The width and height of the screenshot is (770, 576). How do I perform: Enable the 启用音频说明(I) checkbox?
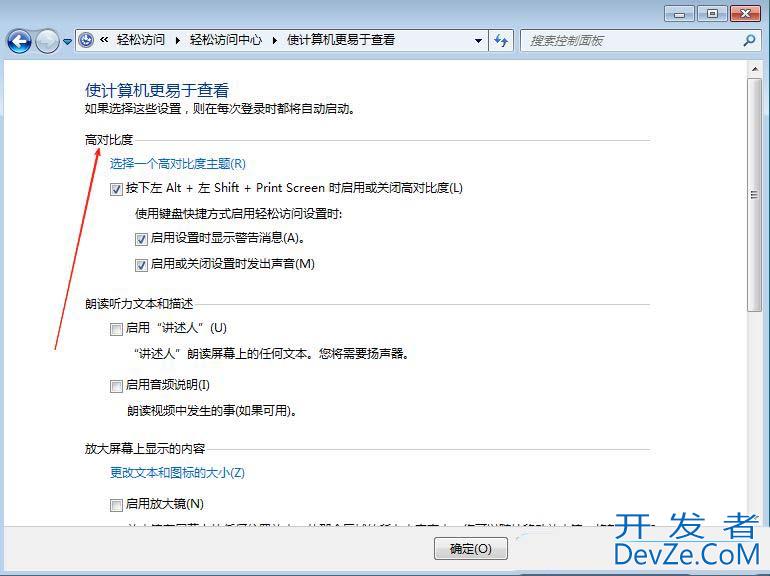pyautogui.click(x=116, y=386)
